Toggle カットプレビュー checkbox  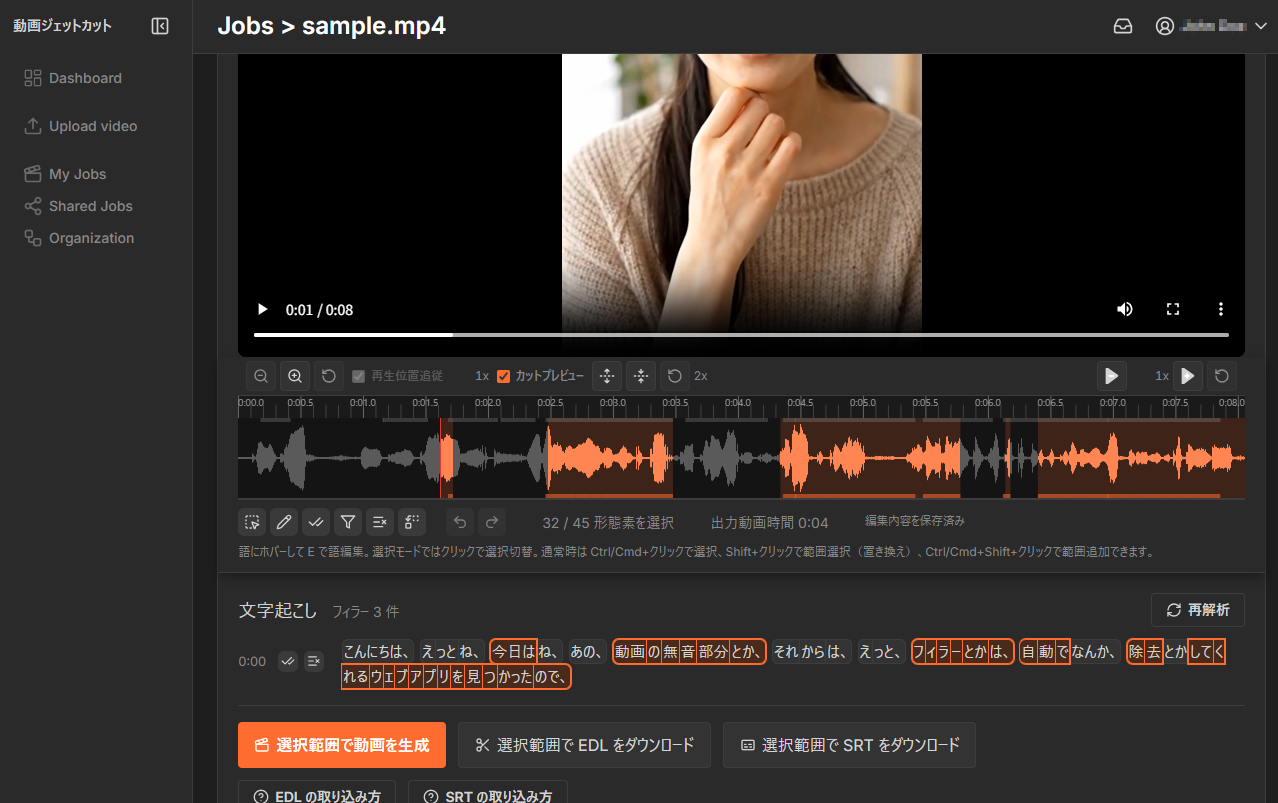point(504,376)
